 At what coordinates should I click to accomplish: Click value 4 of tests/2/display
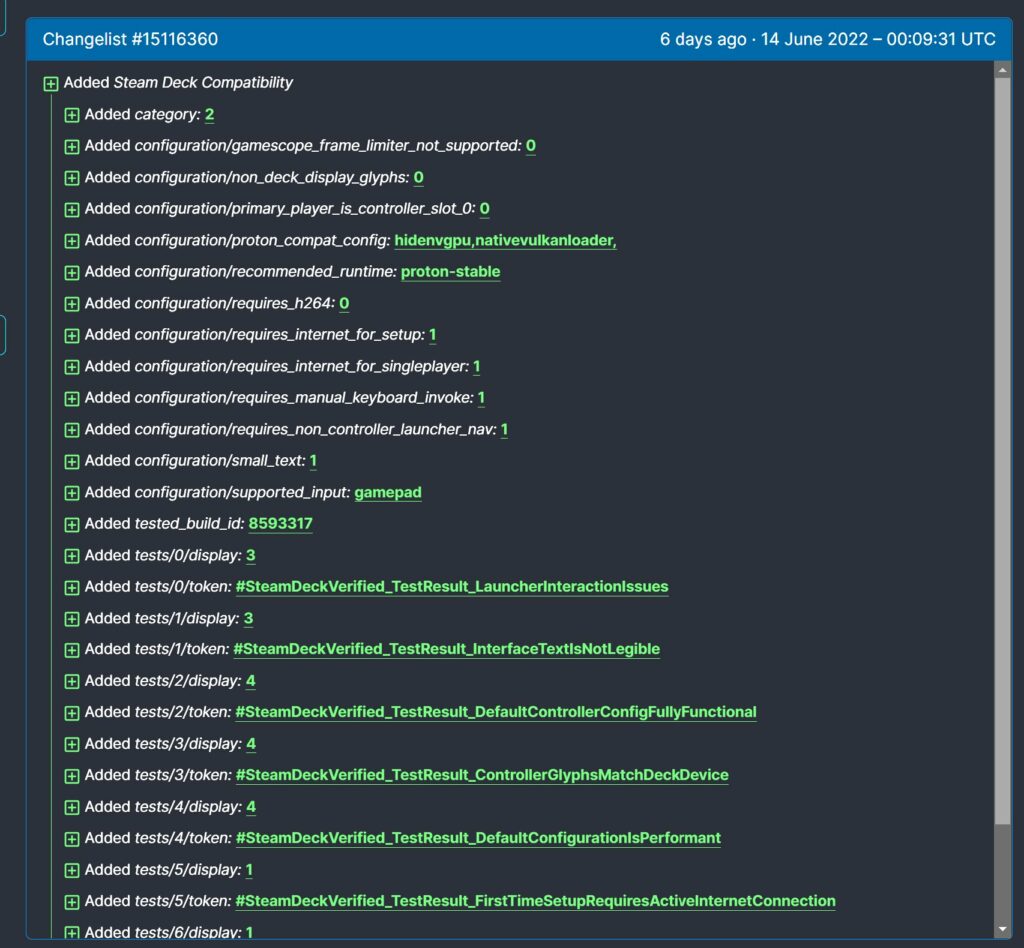[251, 681]
